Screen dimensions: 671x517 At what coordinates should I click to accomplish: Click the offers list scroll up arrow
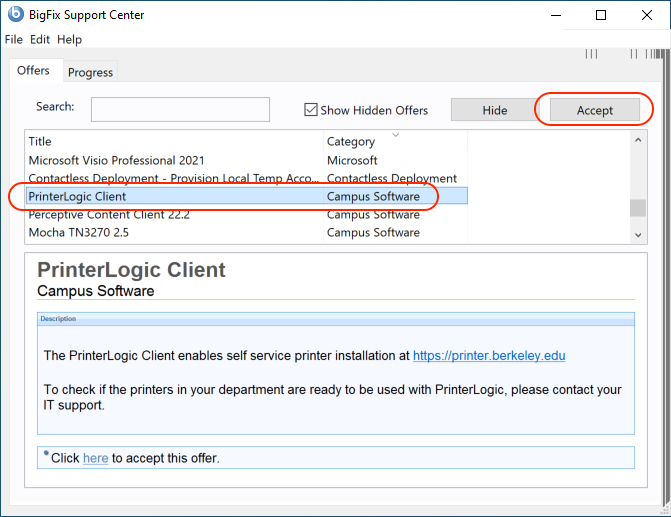(638, 140)
